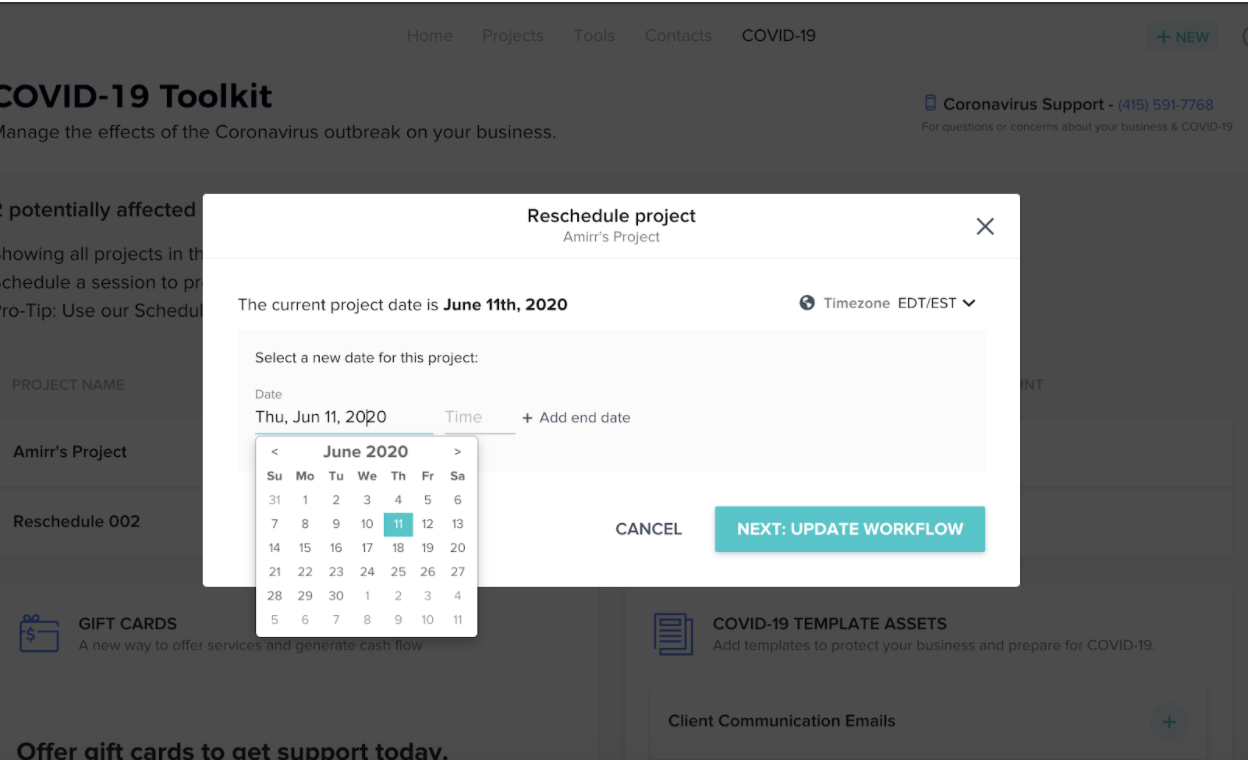Open the Projects menu item
Screen dimensions: 1248x760
513,36
